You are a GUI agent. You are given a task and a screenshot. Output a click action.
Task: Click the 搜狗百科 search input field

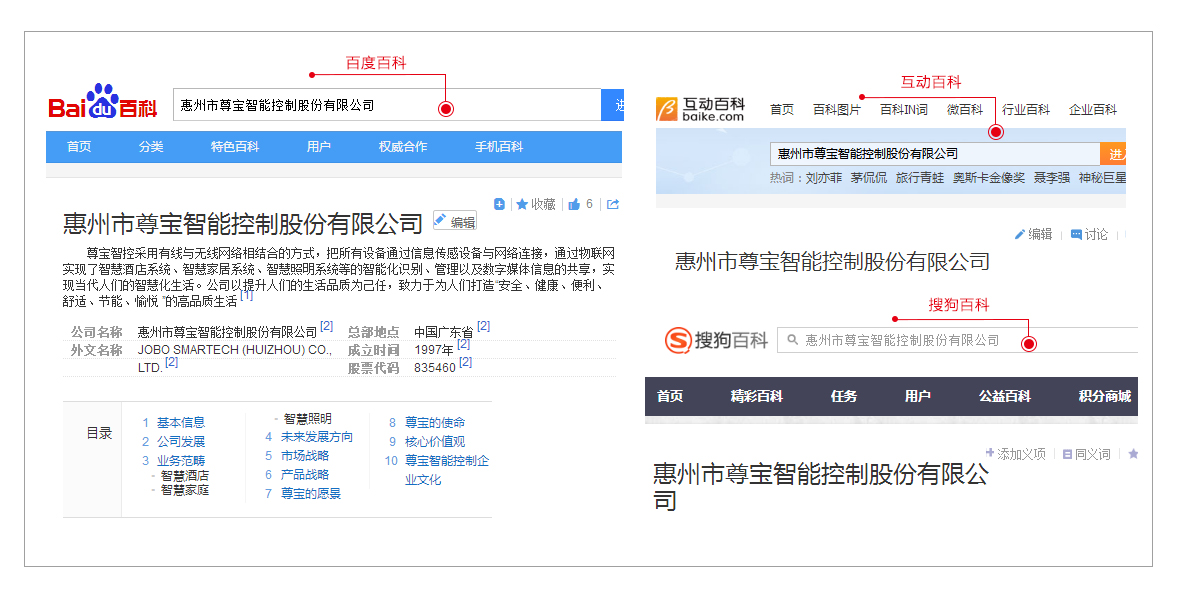click(x=957, y=340)
